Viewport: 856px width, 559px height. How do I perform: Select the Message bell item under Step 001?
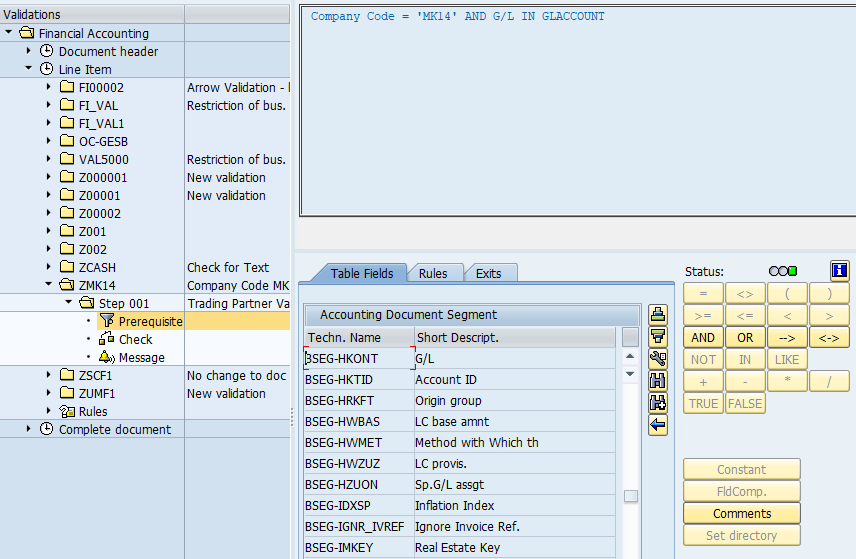point(141,358)
